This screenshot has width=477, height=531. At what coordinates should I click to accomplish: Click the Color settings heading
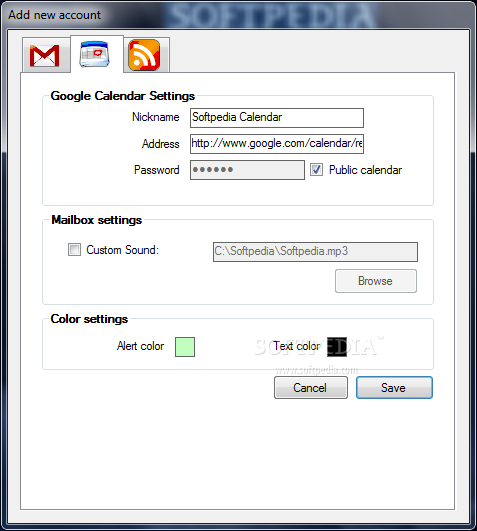tap(89, 319)
